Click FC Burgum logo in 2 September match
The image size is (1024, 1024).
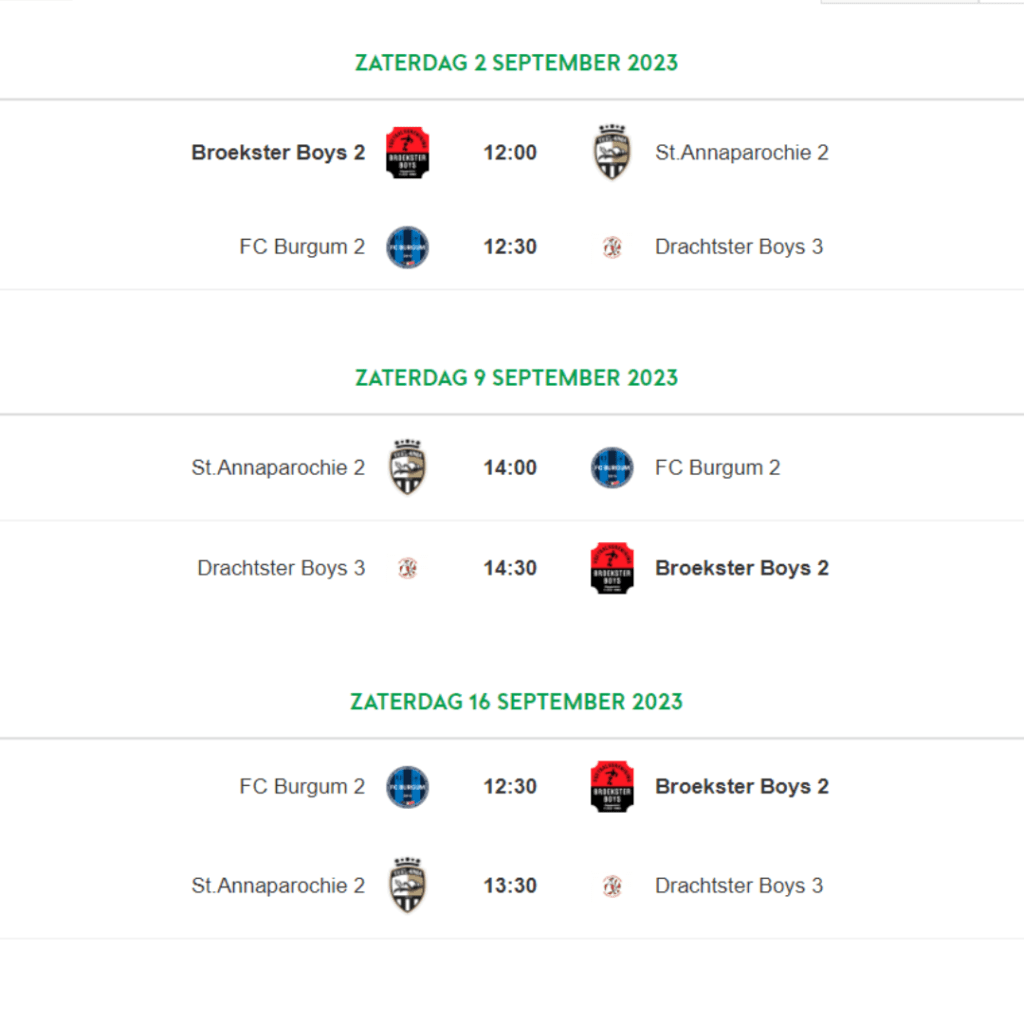coord(408,248)
